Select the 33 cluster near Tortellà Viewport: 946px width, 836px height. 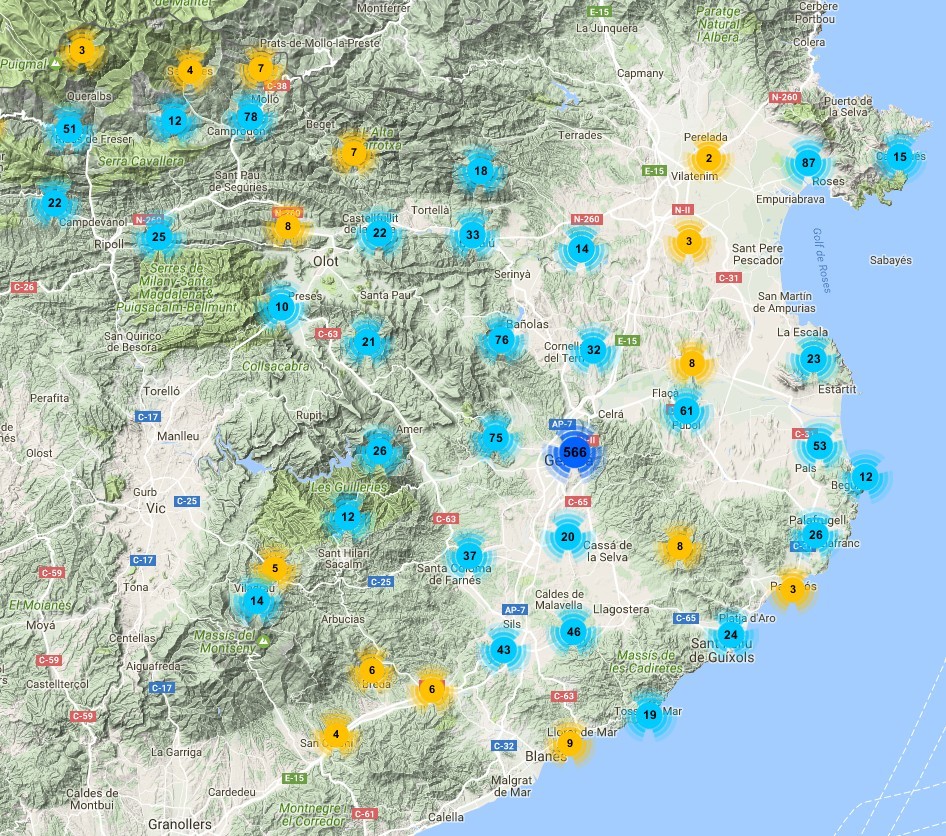472,236
